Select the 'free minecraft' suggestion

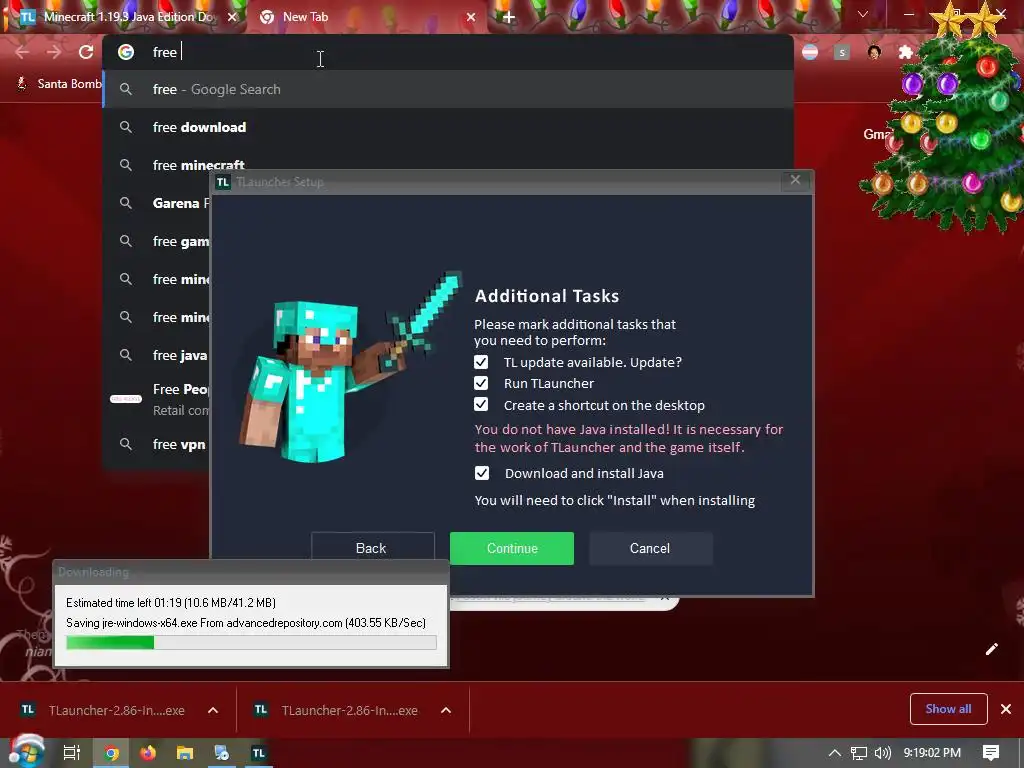[x=448, y=163]
